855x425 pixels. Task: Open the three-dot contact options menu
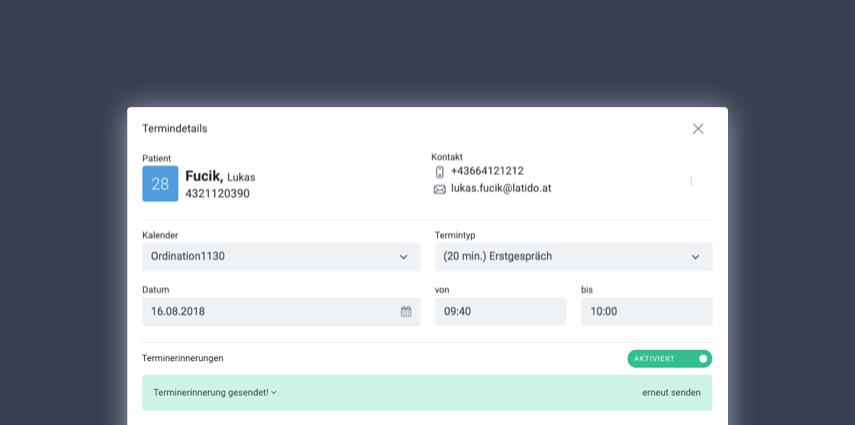[691, 181]
